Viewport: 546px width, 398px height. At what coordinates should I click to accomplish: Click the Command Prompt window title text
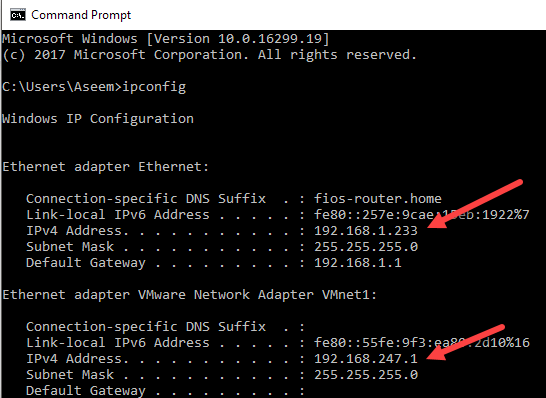click(81, 15)
